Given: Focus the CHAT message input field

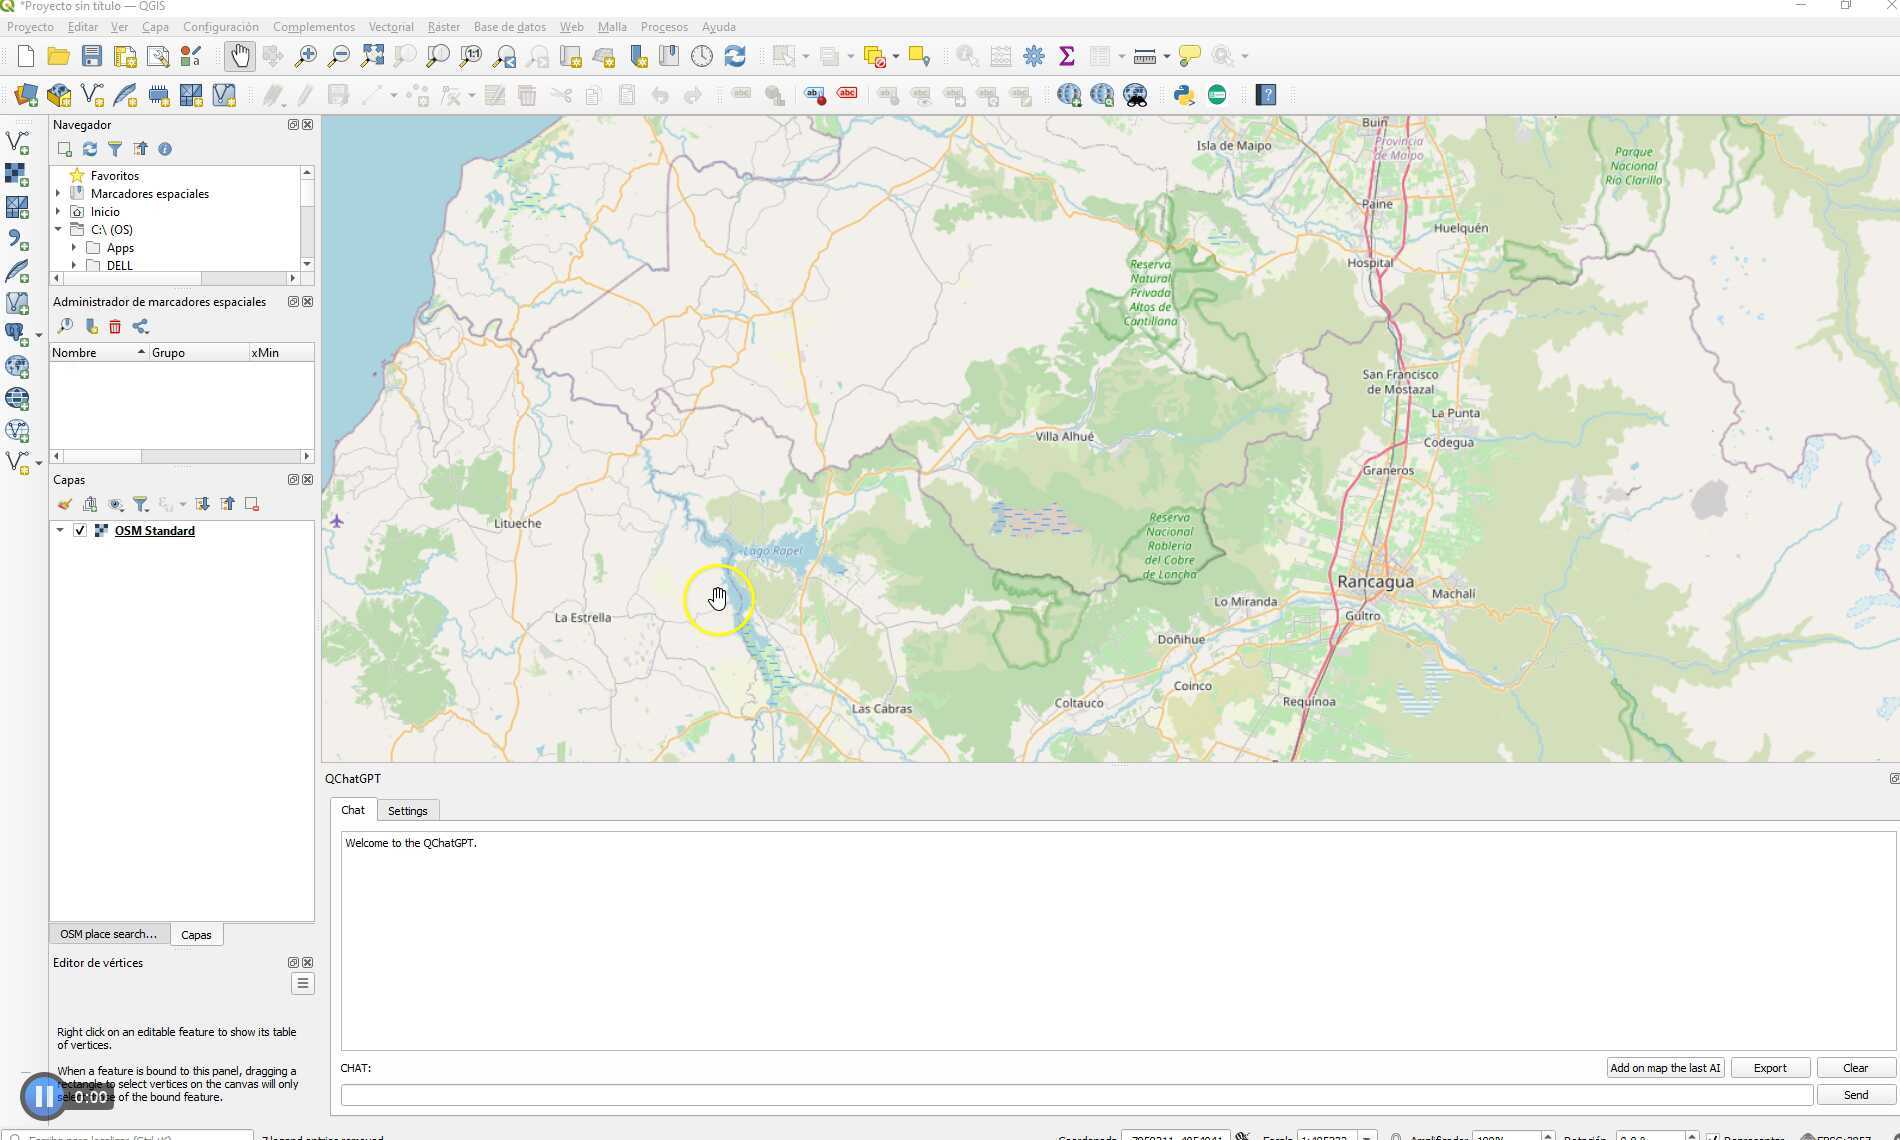Looking at the screenshot, I should [x=1076, y=1096].
